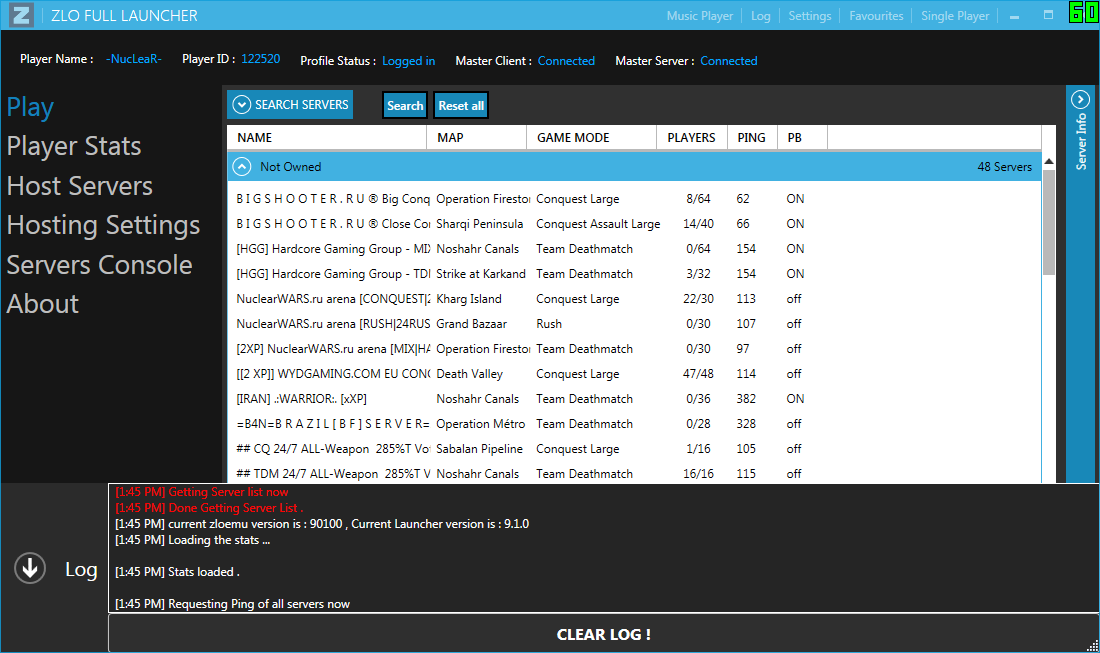Image resolution: width=1100 pixels, height=653 pixels.
Task: Click the 47/48 players cell
Action: (x=698, y=374)
